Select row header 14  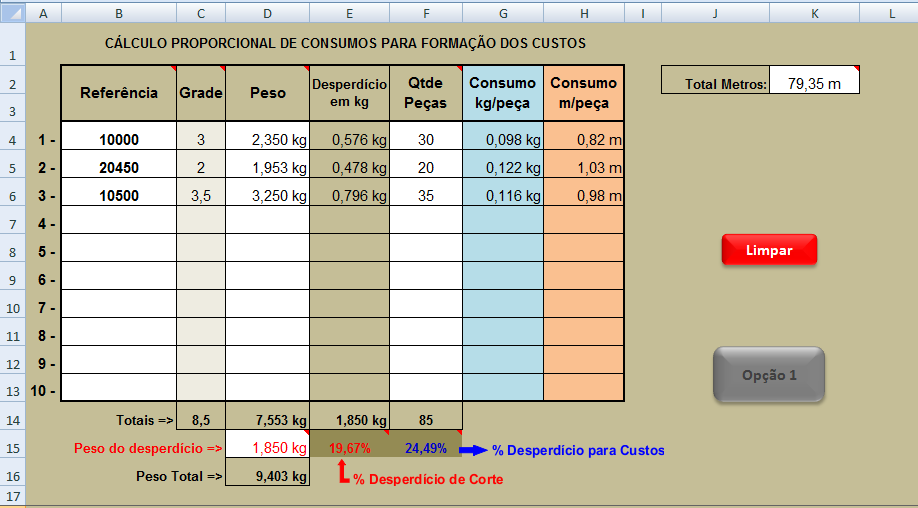(13, 421)
